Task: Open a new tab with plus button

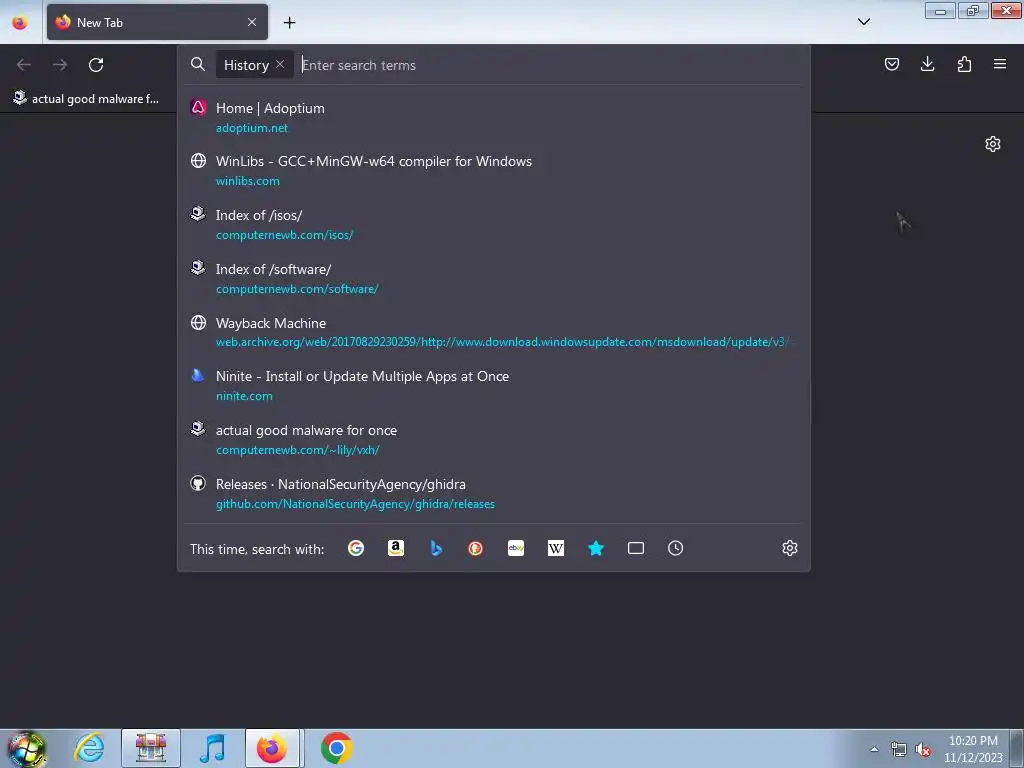Action: click(x=289, y=22)
